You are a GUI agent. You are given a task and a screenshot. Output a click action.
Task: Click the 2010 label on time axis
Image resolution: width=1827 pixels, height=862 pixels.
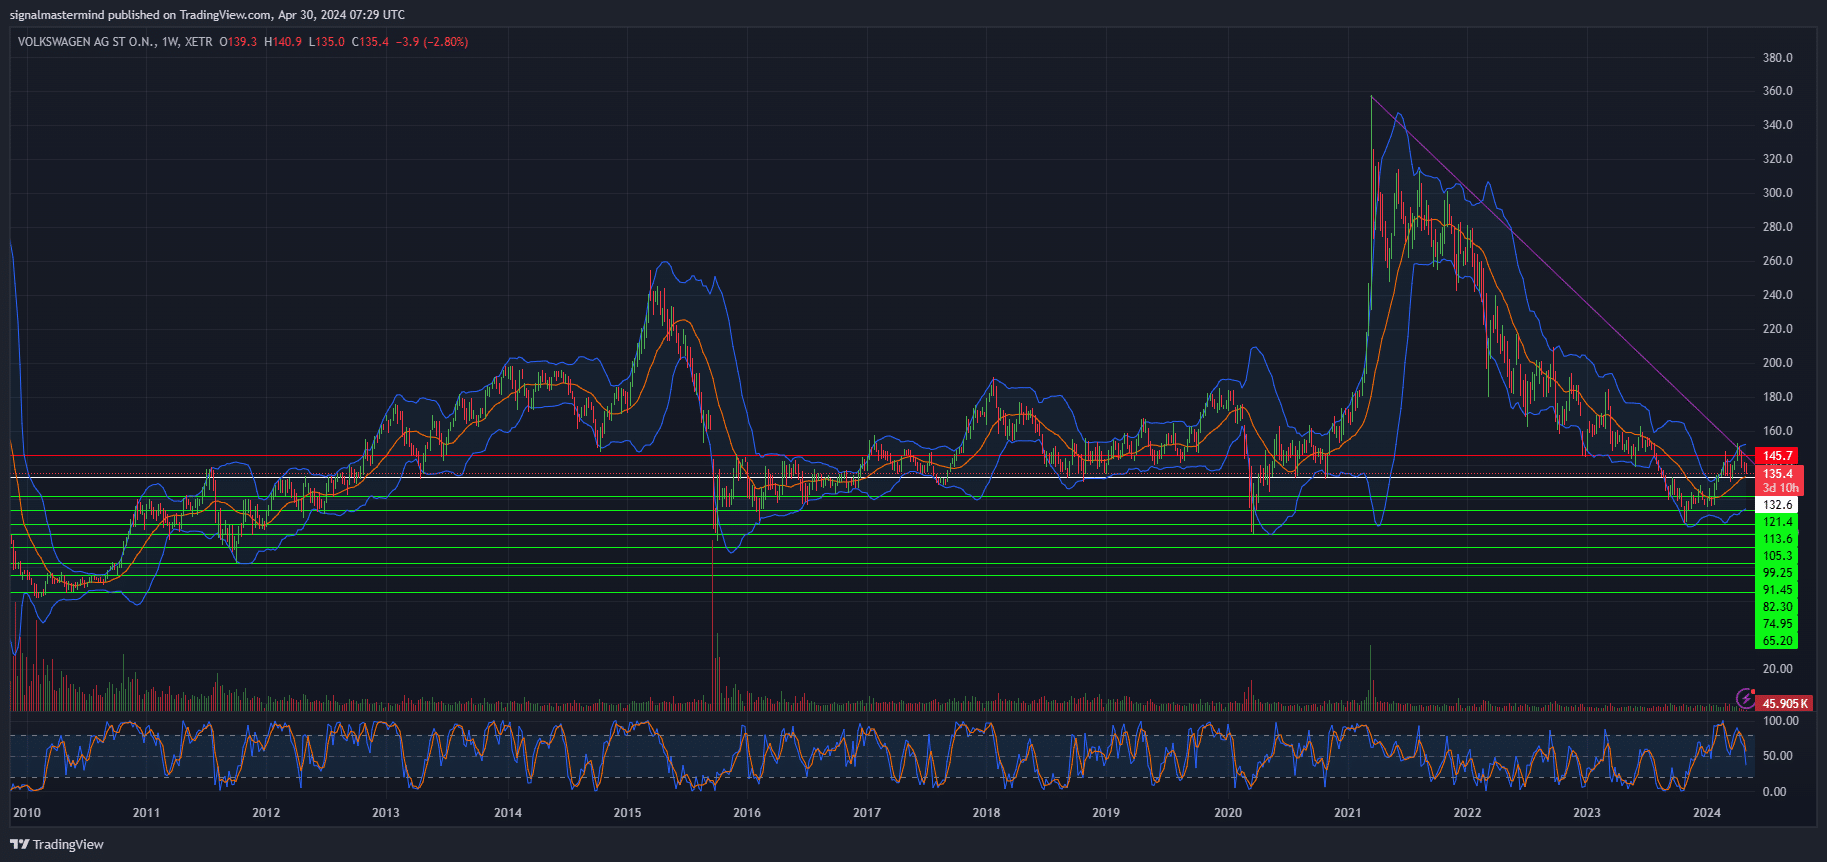27,812
